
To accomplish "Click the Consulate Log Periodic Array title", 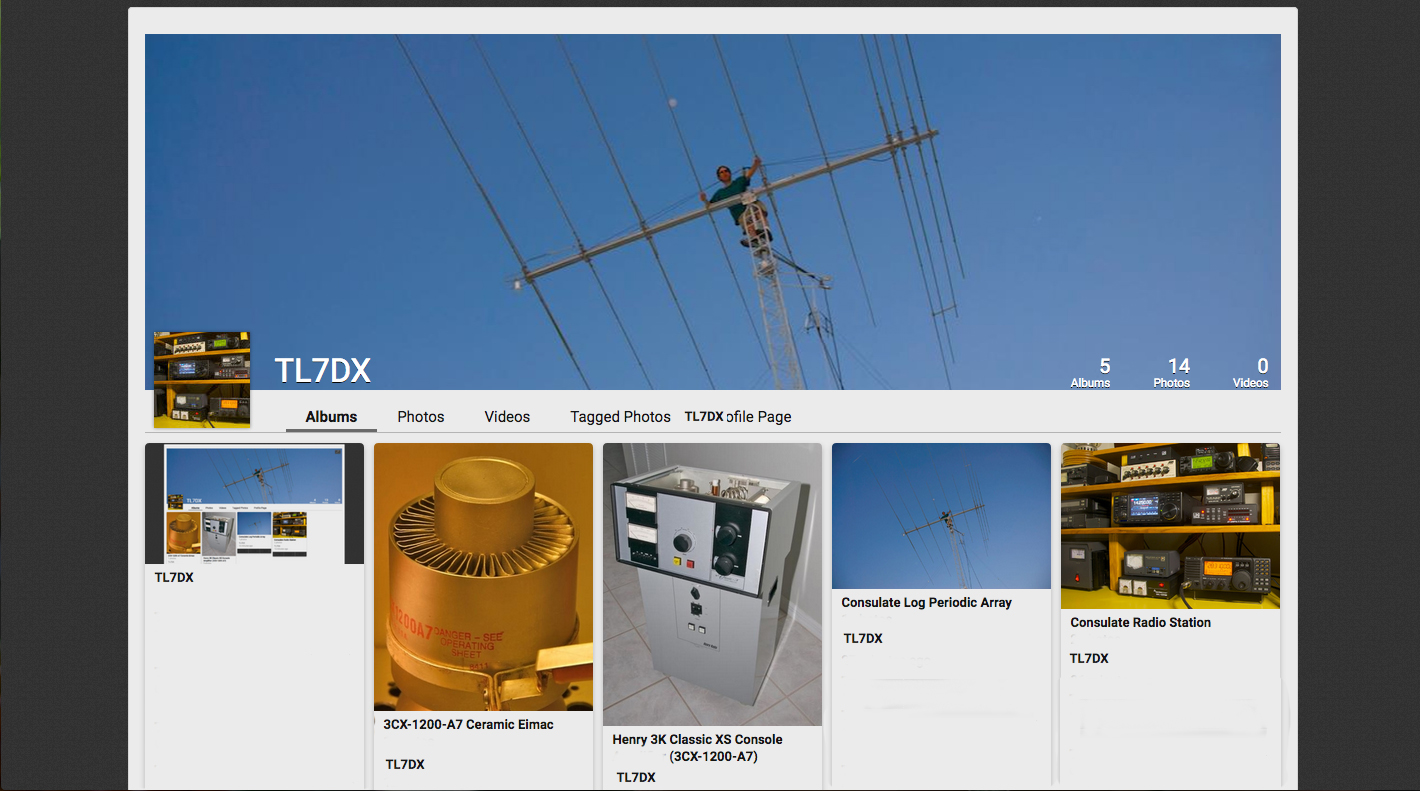I will (x=926, y=603).
